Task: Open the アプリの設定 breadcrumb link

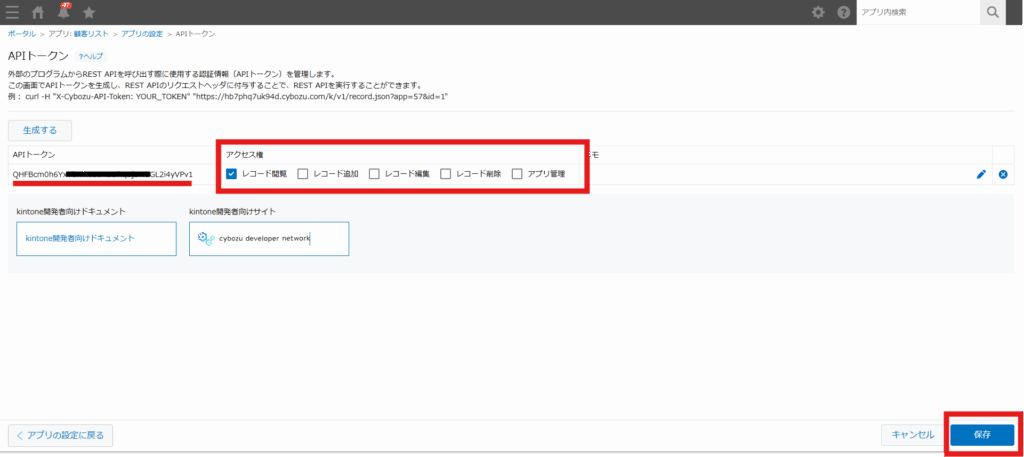Action: (142, 33)
